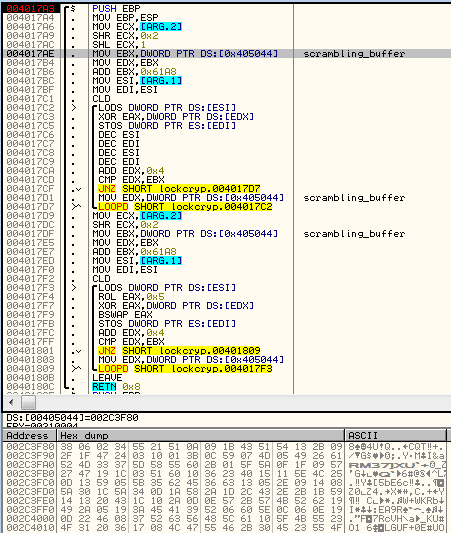The image size is (451, 533).
Task: Select dump row at address 002C4000
Action: [225, 519]
